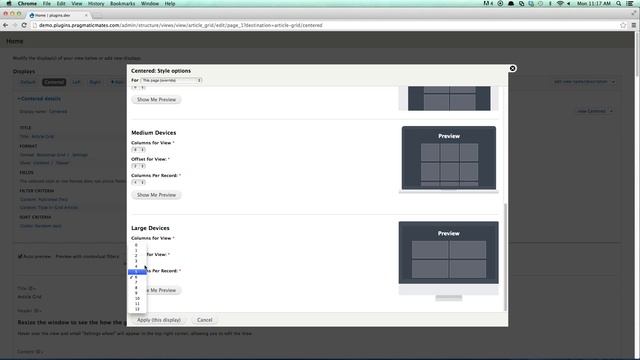Open the Chrome hamburger menu

click(633, 25)
